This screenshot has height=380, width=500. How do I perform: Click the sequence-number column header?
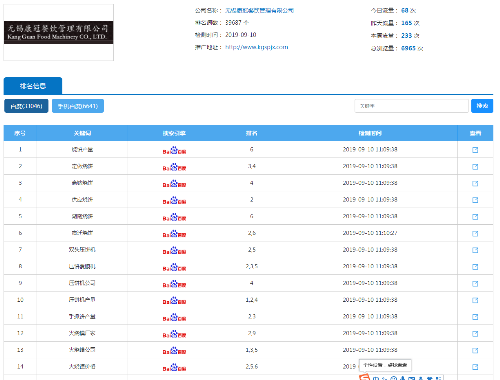pyautogui.click(x=20, y=133)
